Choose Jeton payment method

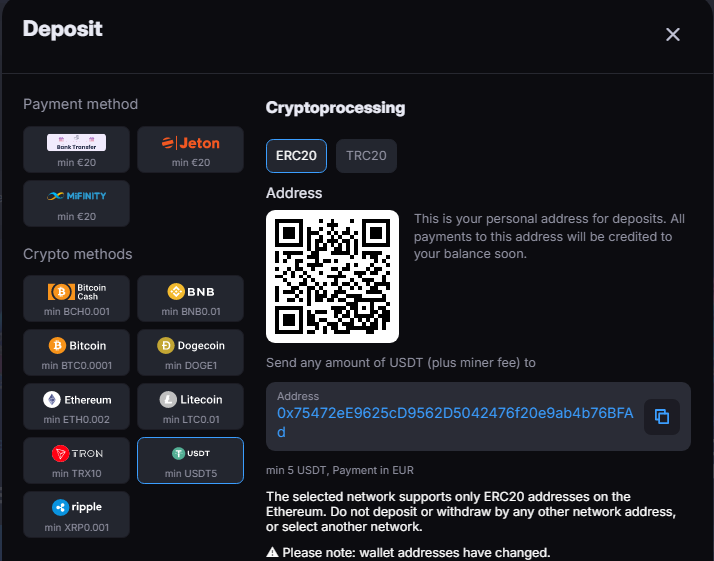(190, 149)
